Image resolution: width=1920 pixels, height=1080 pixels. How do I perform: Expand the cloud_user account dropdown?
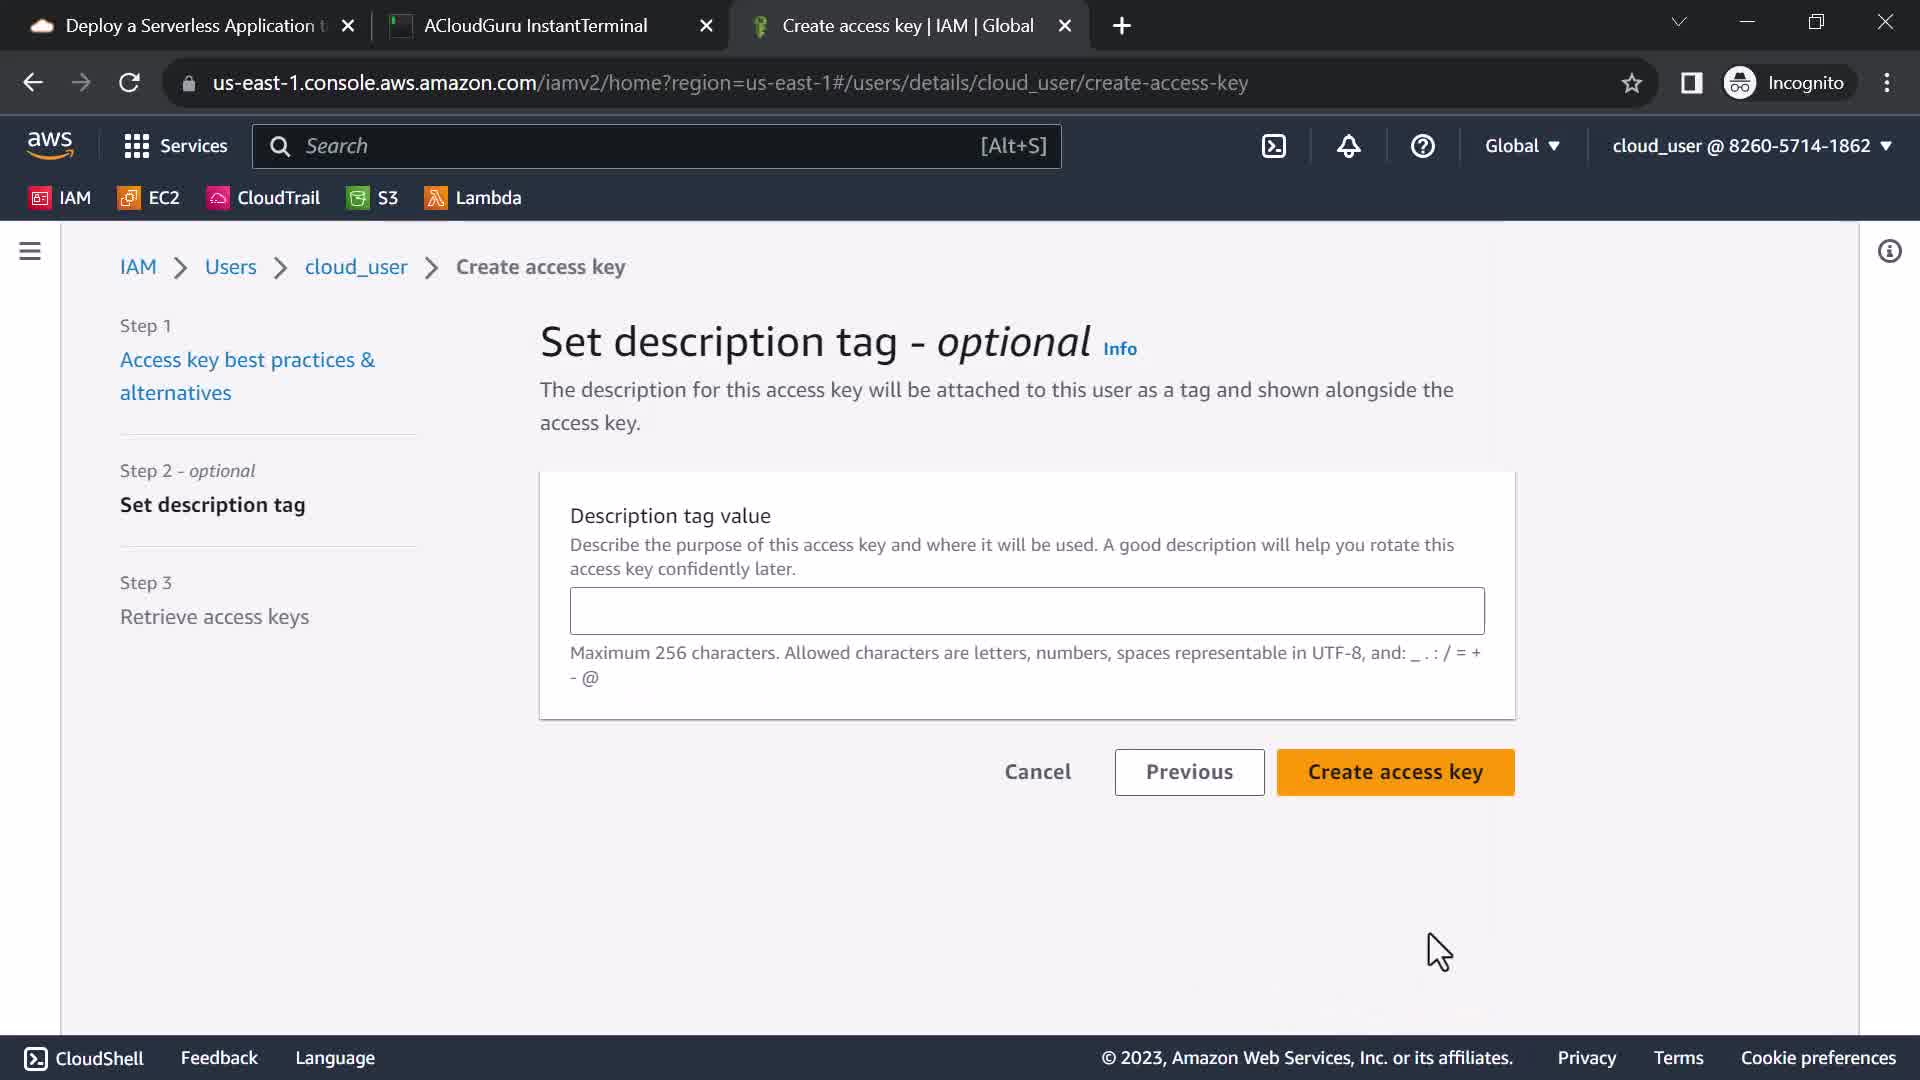(1751, 146)
